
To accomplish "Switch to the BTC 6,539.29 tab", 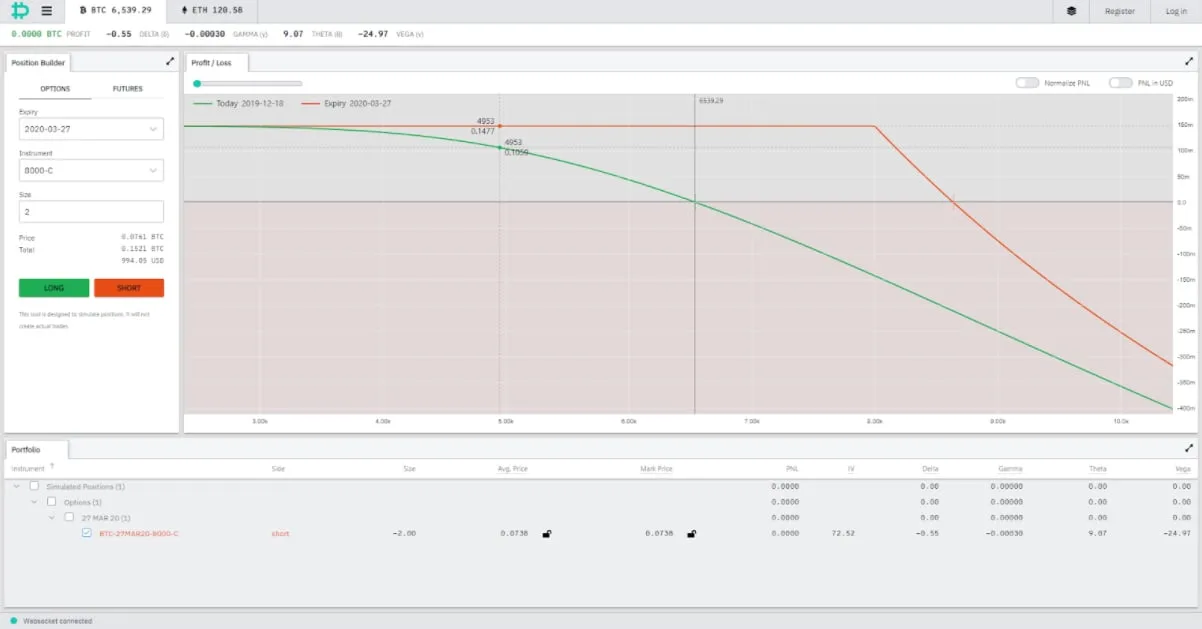I will [115, 11].
